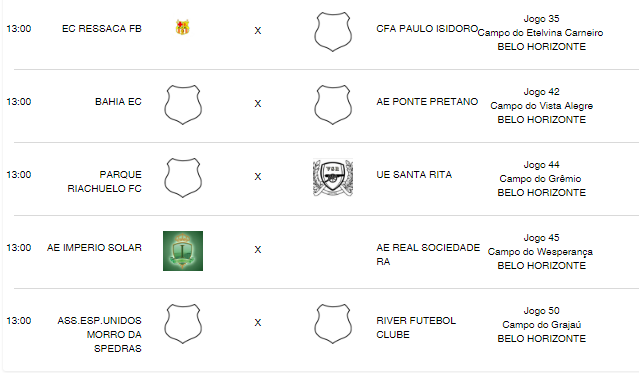Click the River Futebol Clube shield placeholder

coord(333,324)
